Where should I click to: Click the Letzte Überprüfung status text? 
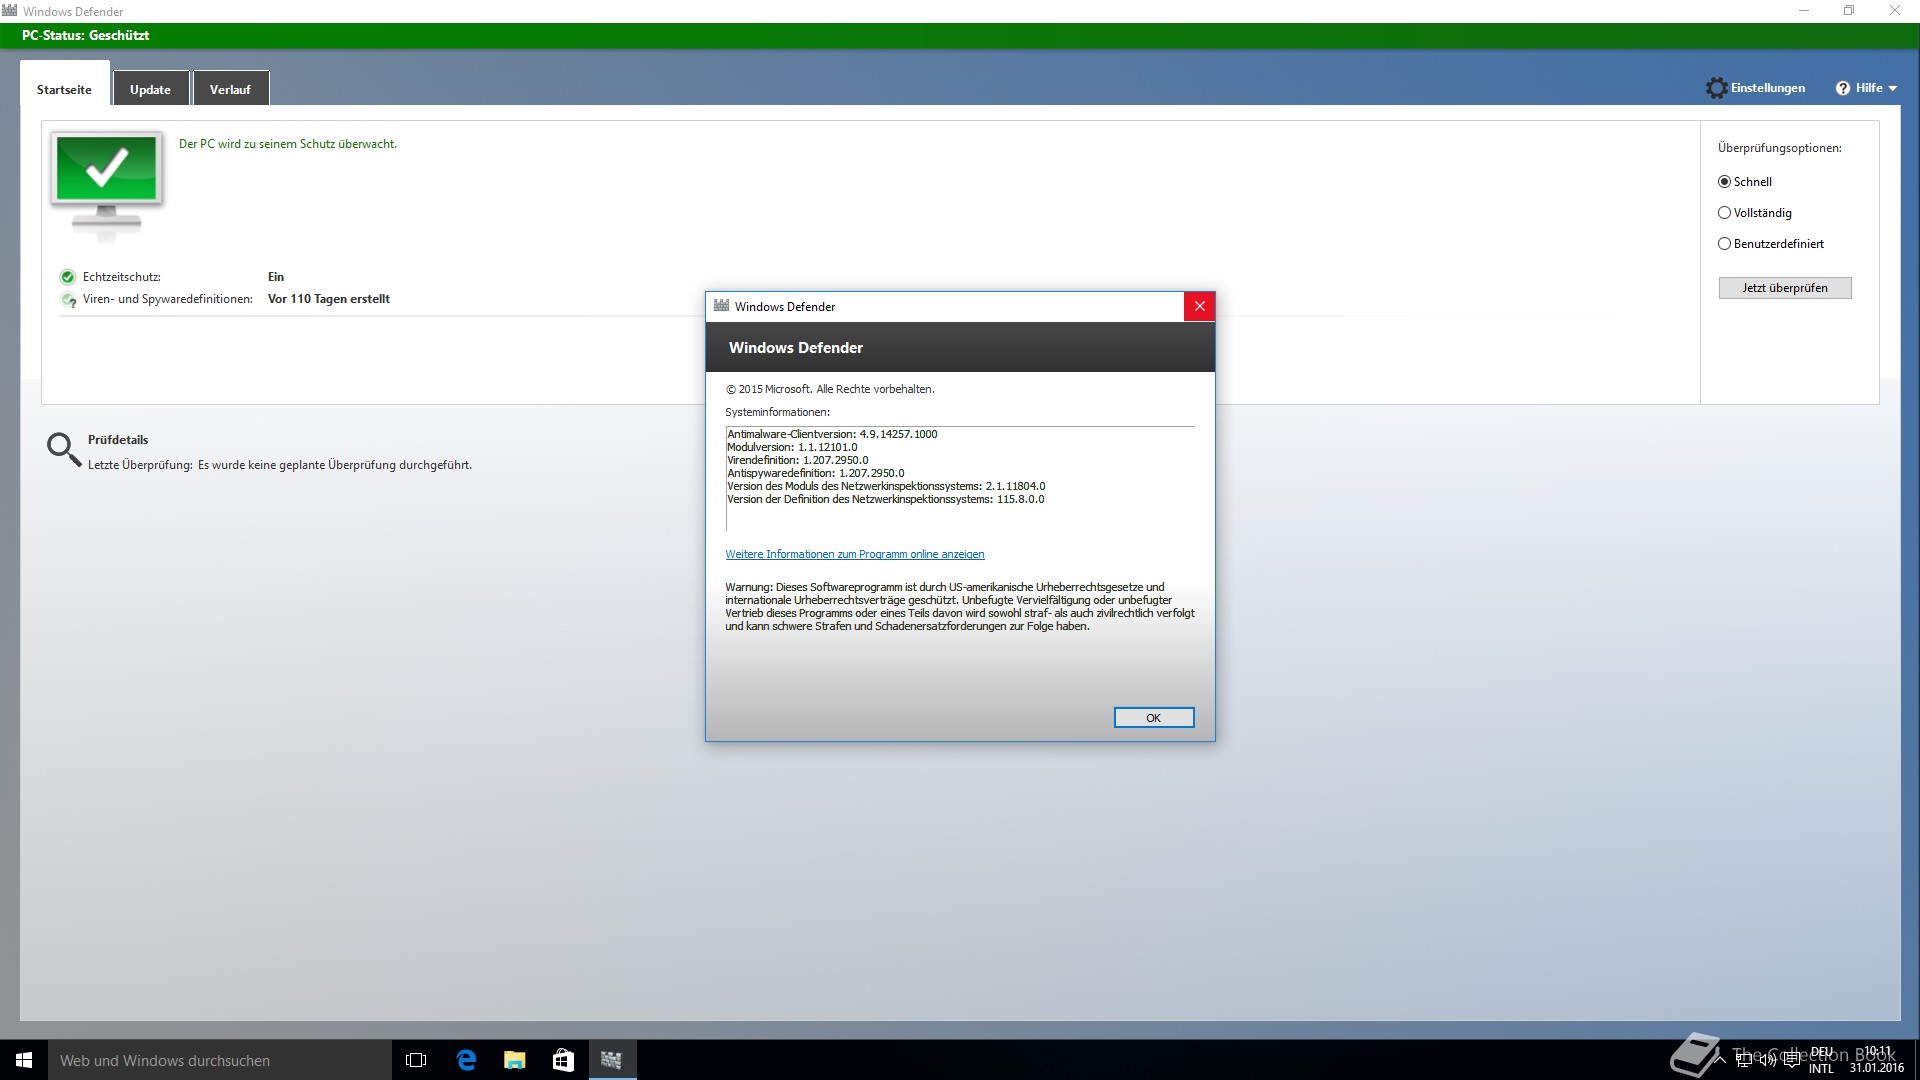point(280,465)
